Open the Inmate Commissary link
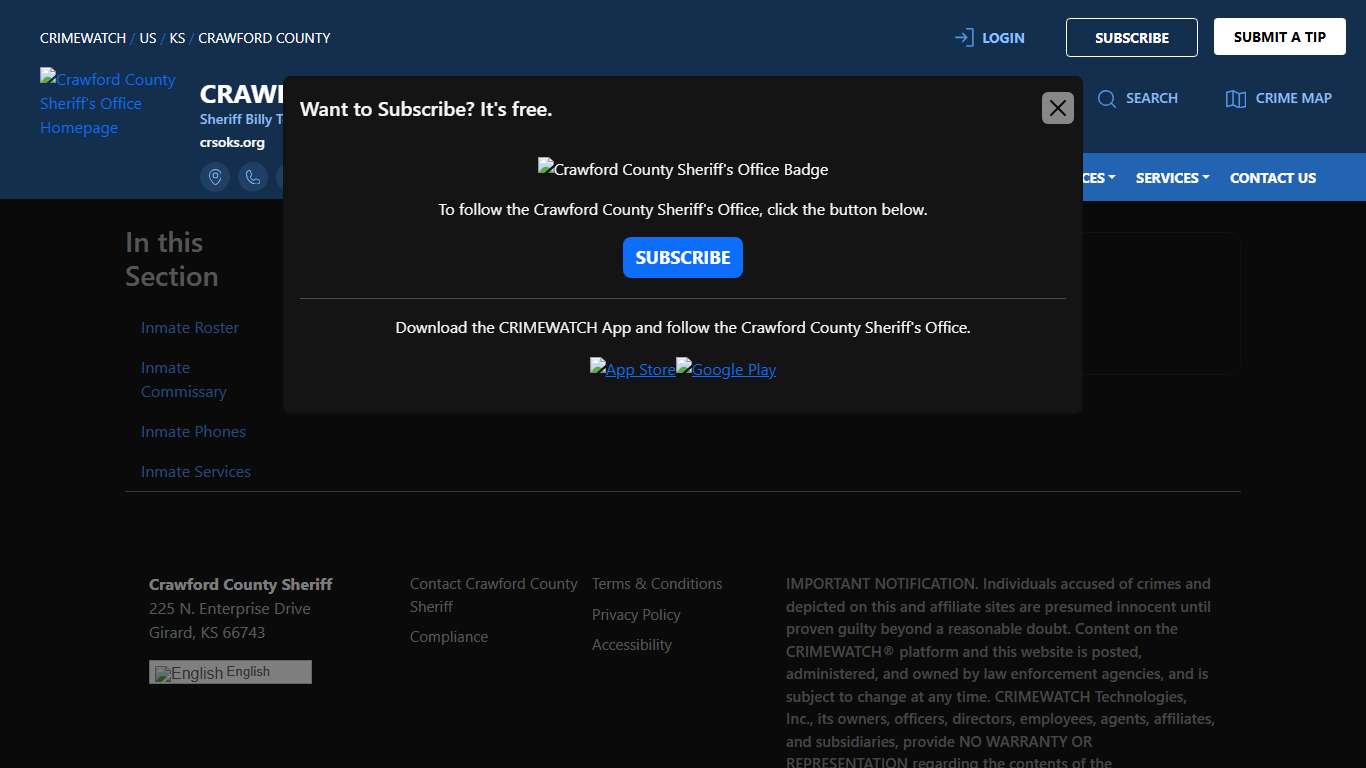This screenshot has width=1366, height=768. click(x=184, y=380)
